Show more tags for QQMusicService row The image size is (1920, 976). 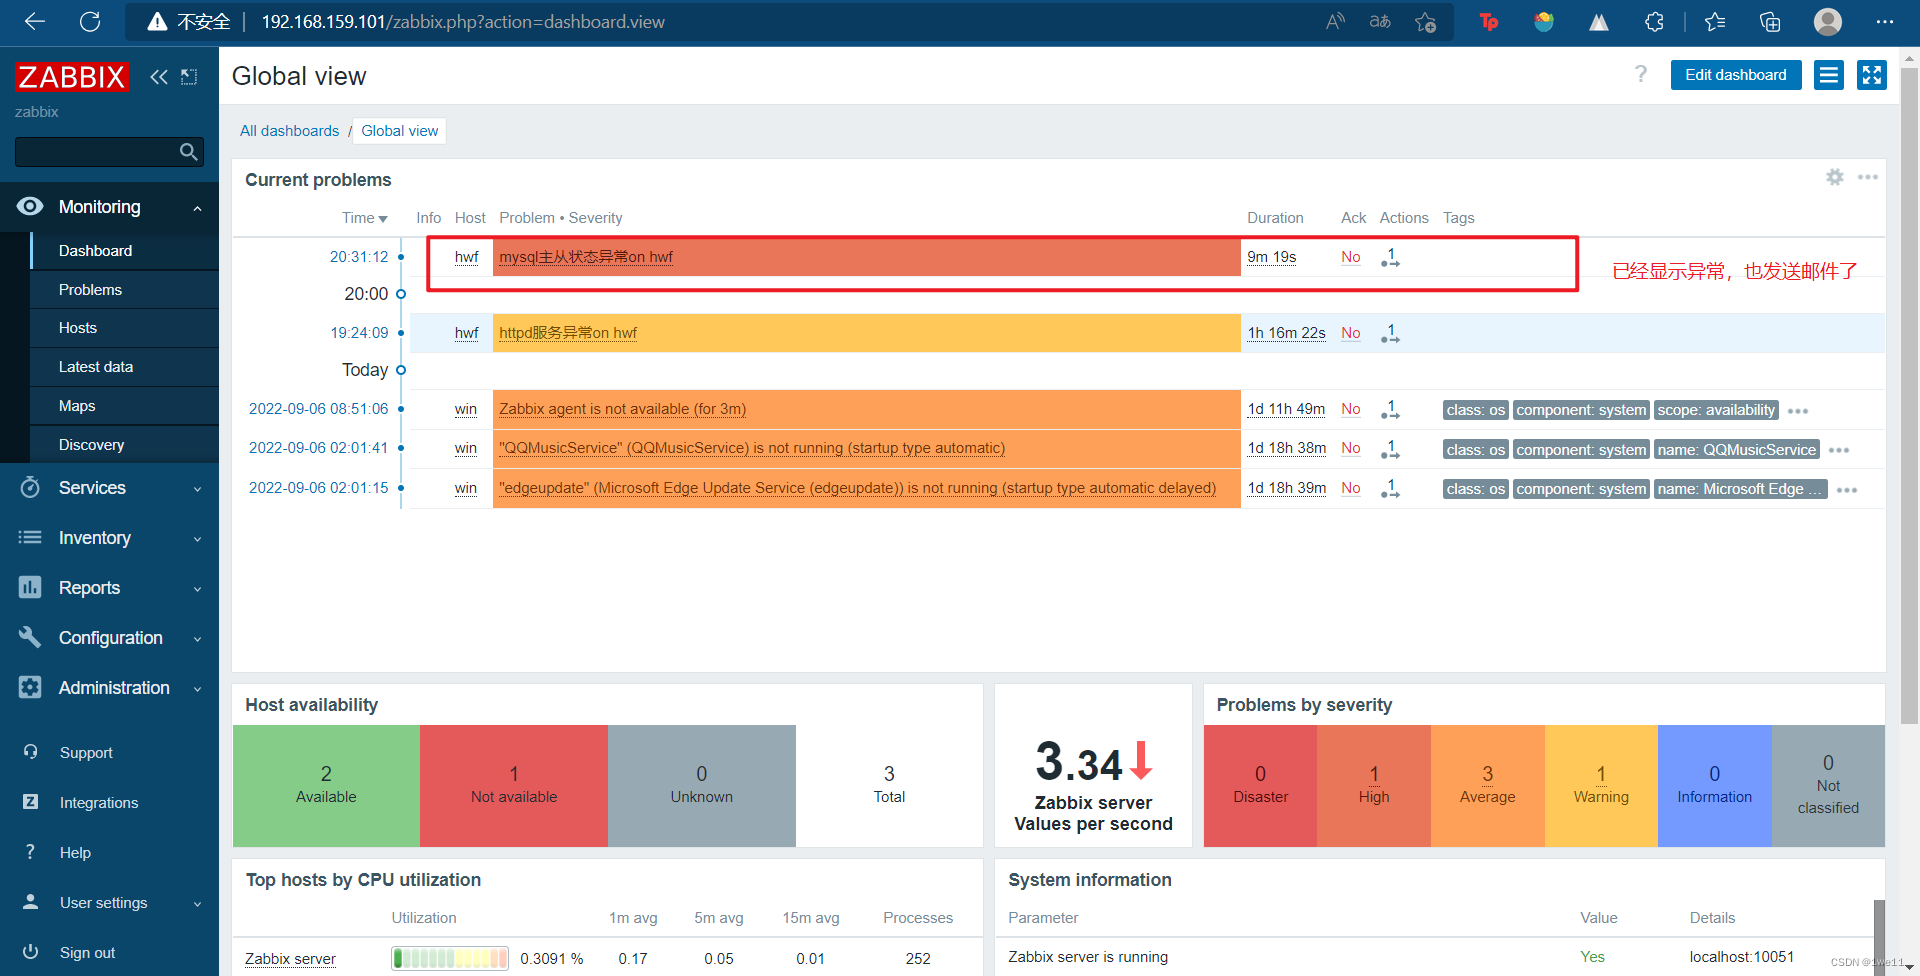point(1839,450)
